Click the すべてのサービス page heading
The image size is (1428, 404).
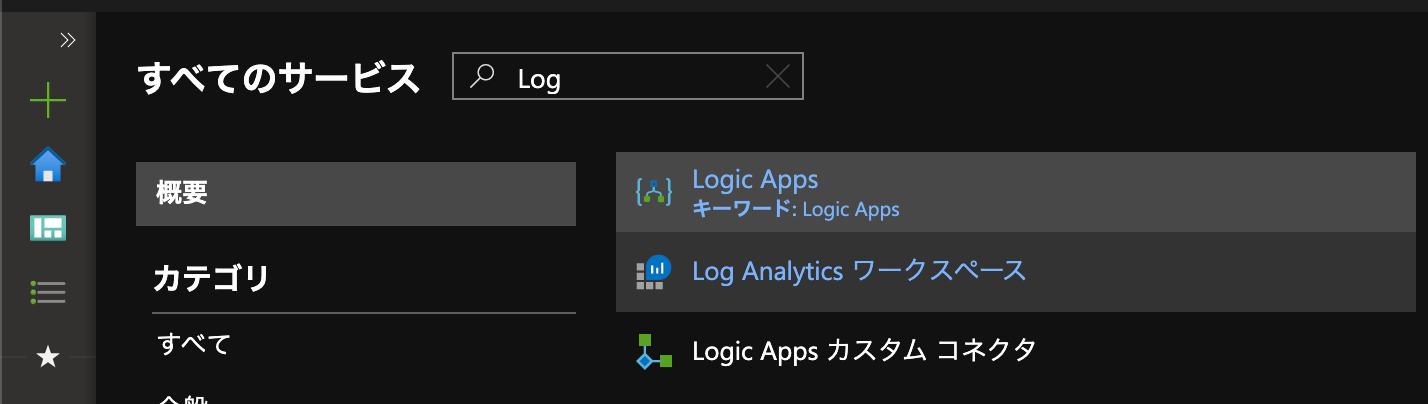[278, 78]
